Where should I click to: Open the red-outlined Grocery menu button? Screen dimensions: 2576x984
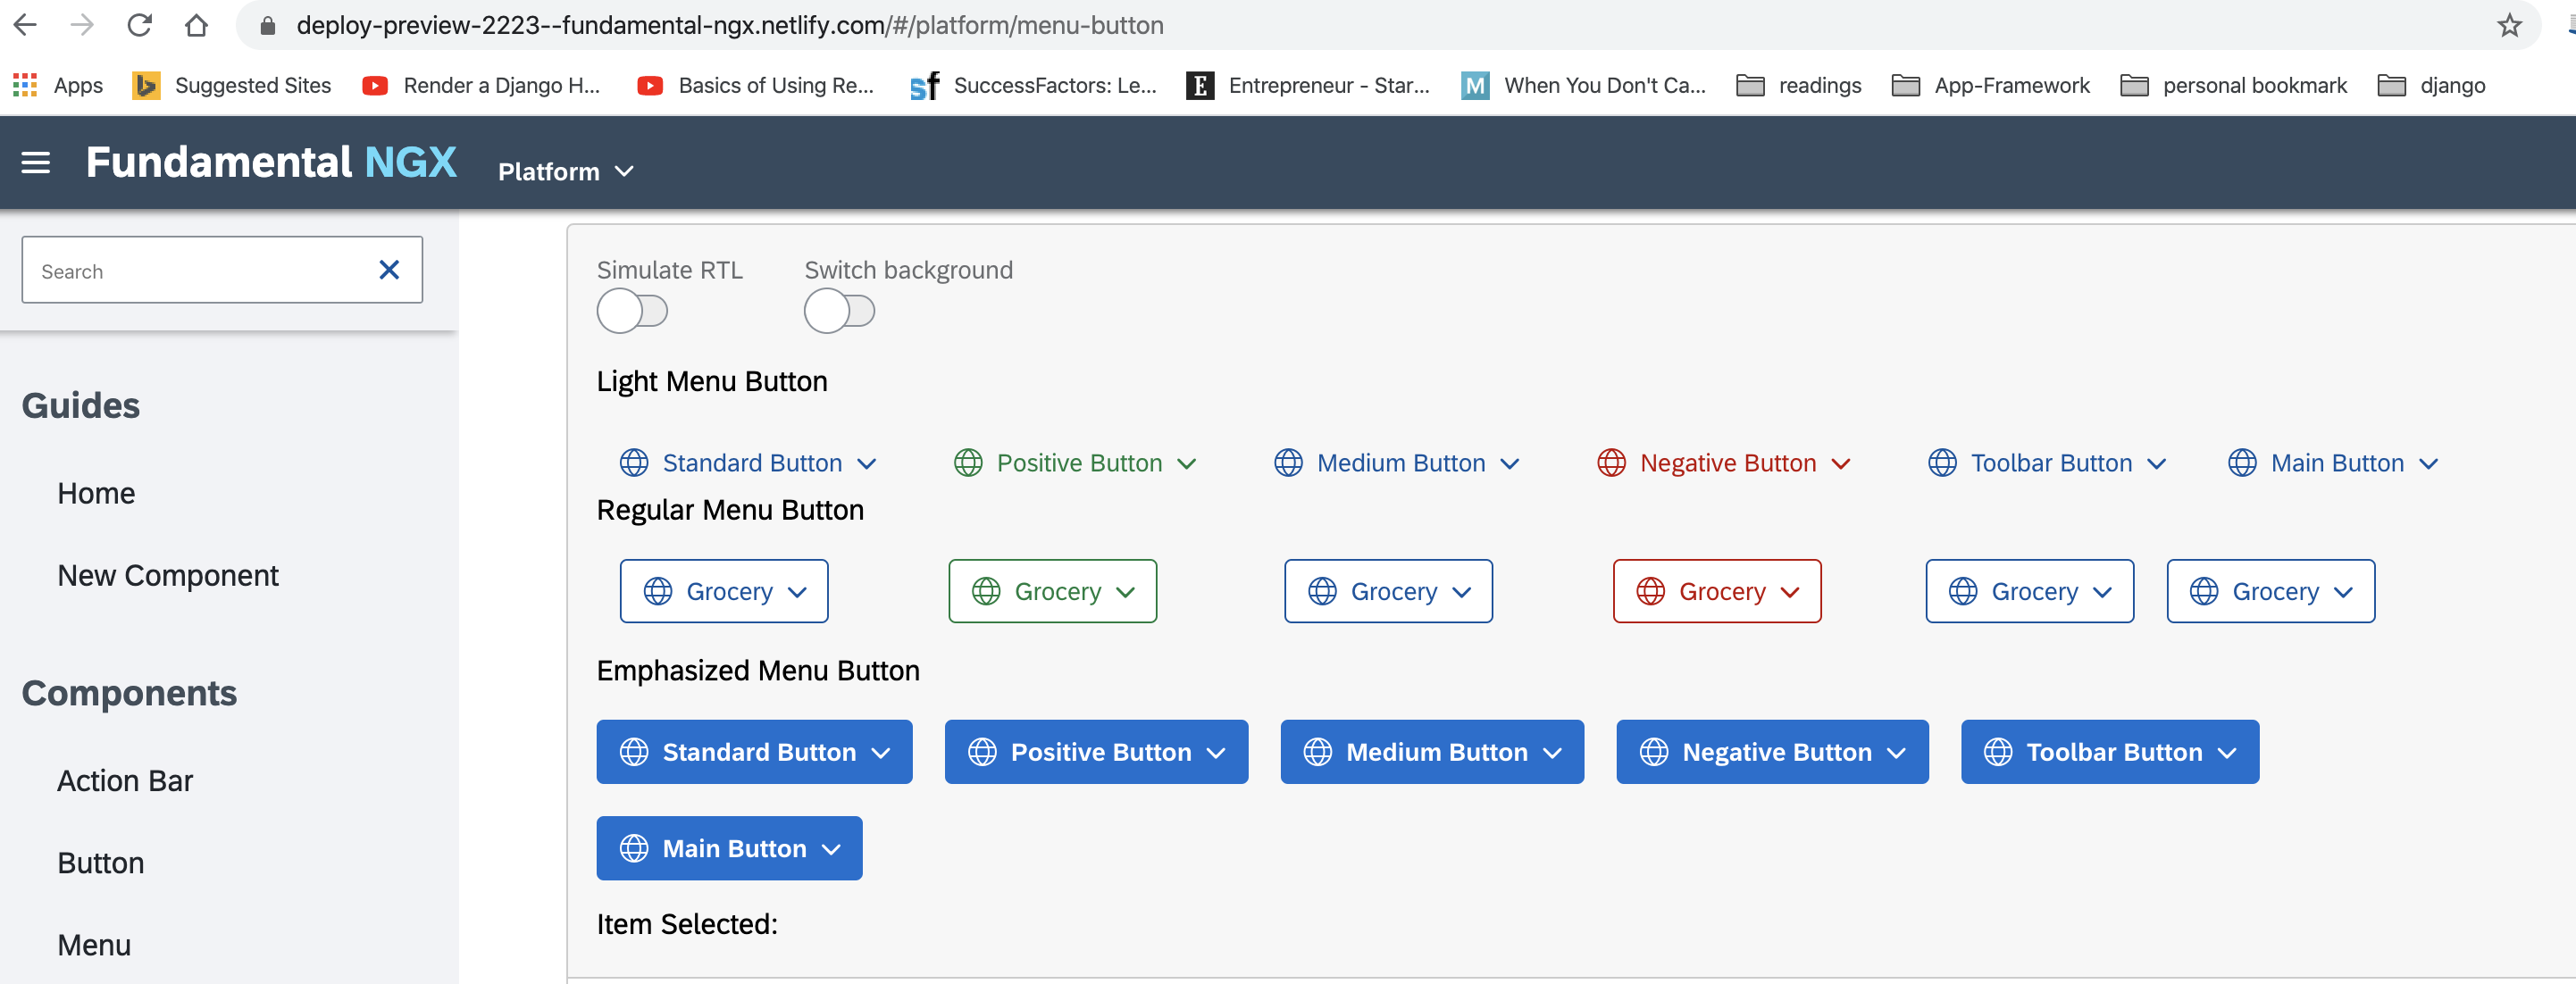1717,591
